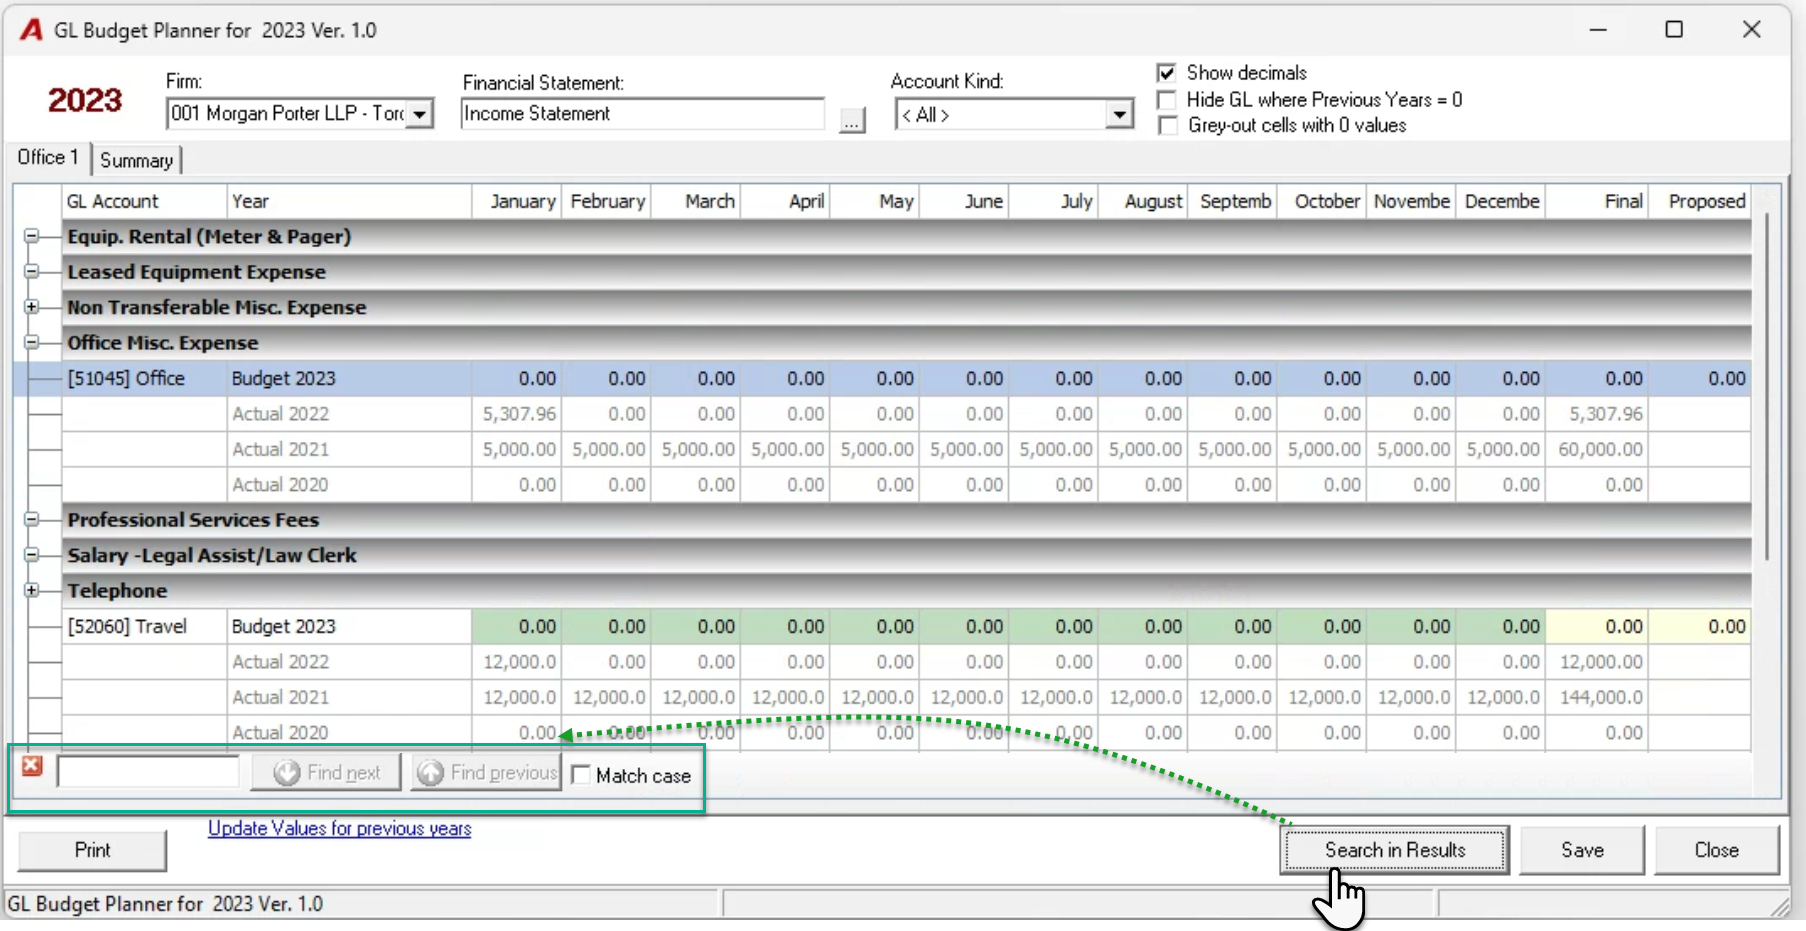
Task: Collapse the Professional Services Fees group
Action: (x=32, y=520)
